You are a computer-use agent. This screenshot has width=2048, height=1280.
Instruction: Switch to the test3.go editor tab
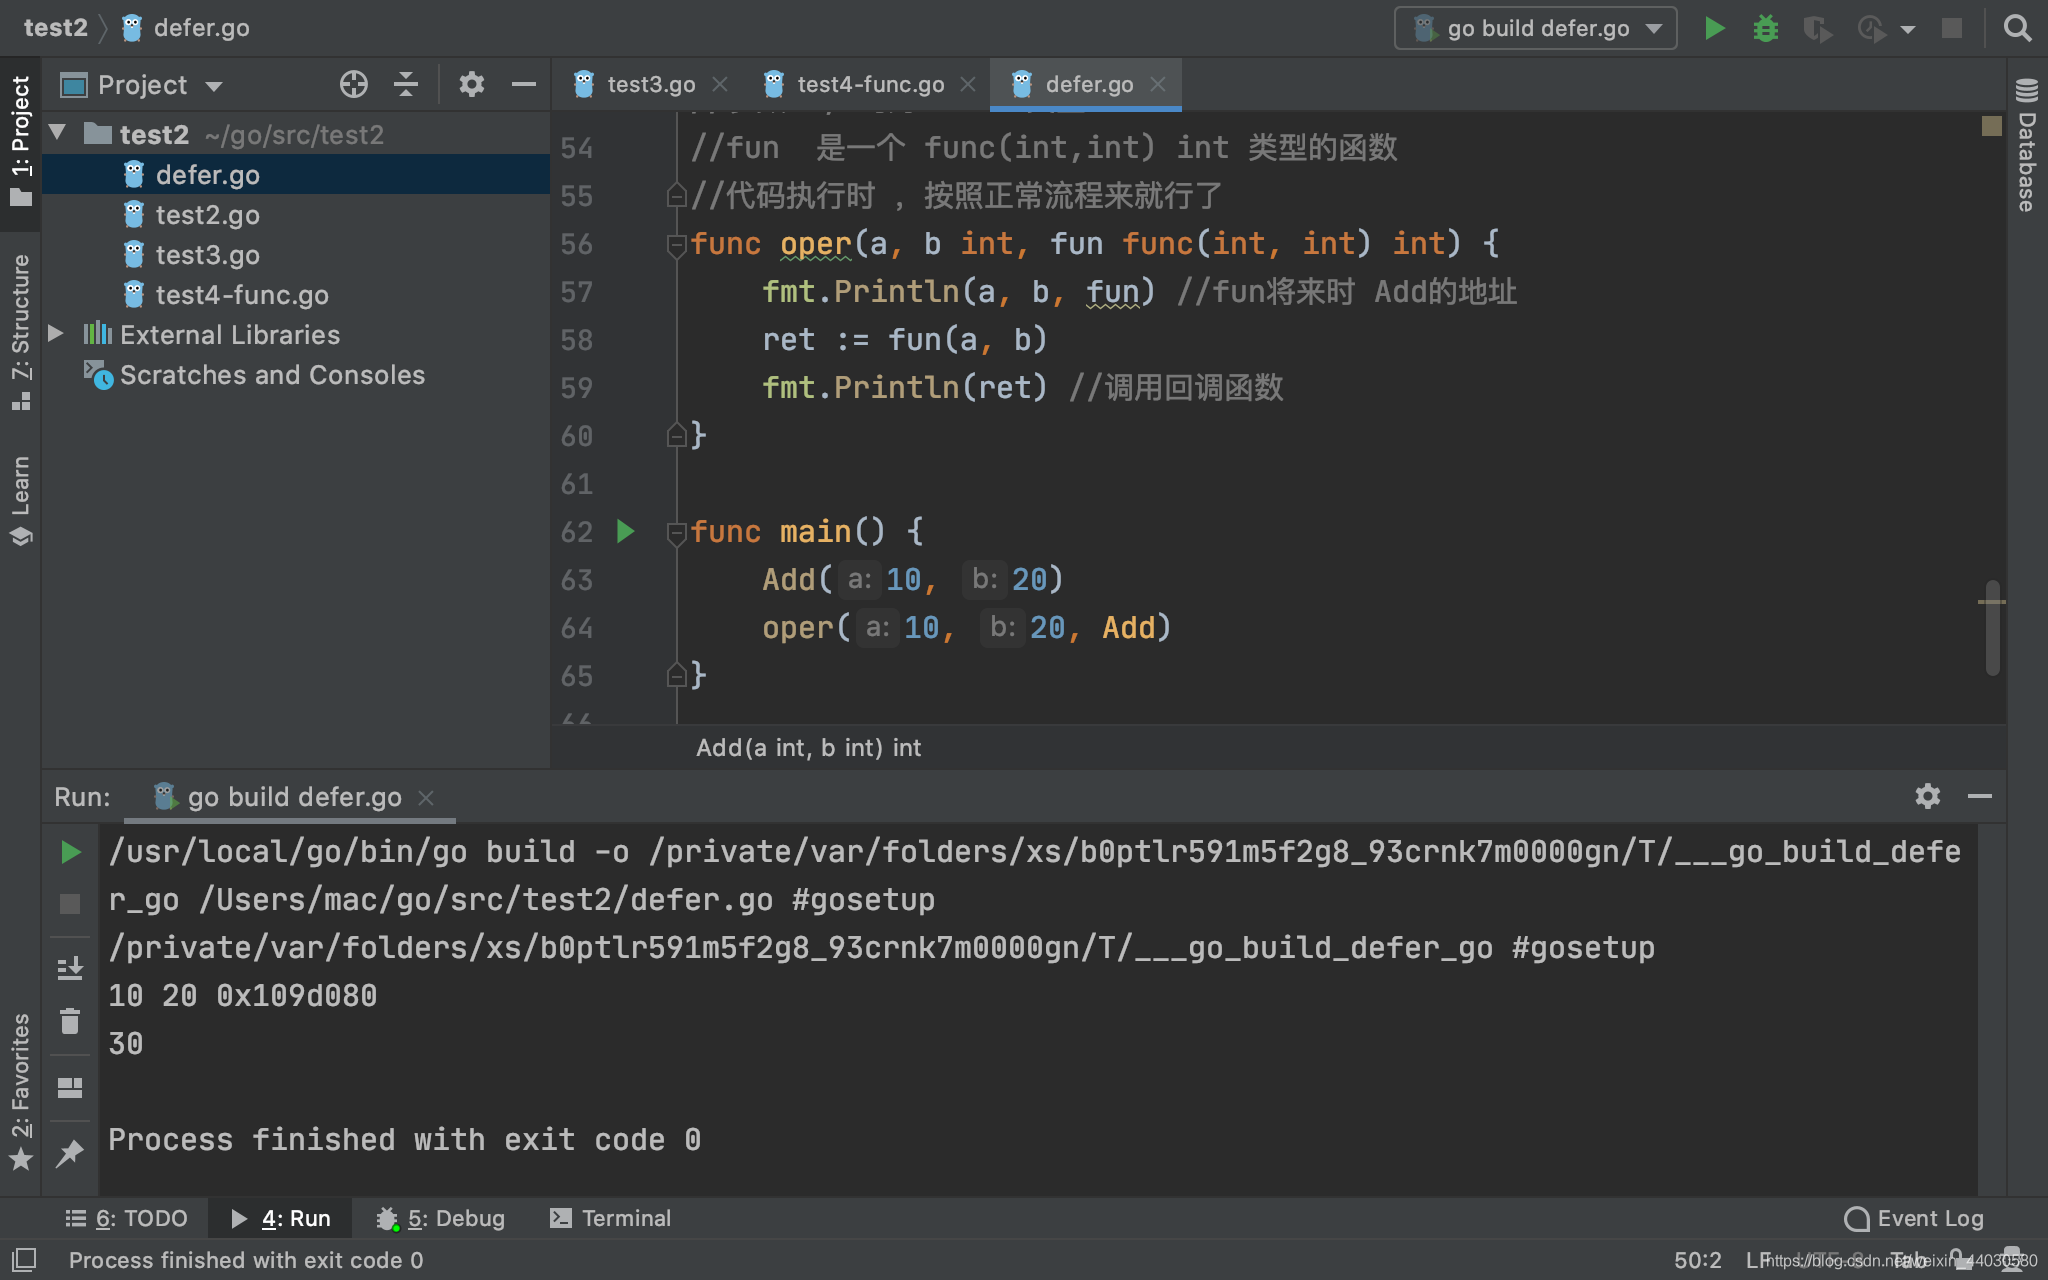[651, 84]
